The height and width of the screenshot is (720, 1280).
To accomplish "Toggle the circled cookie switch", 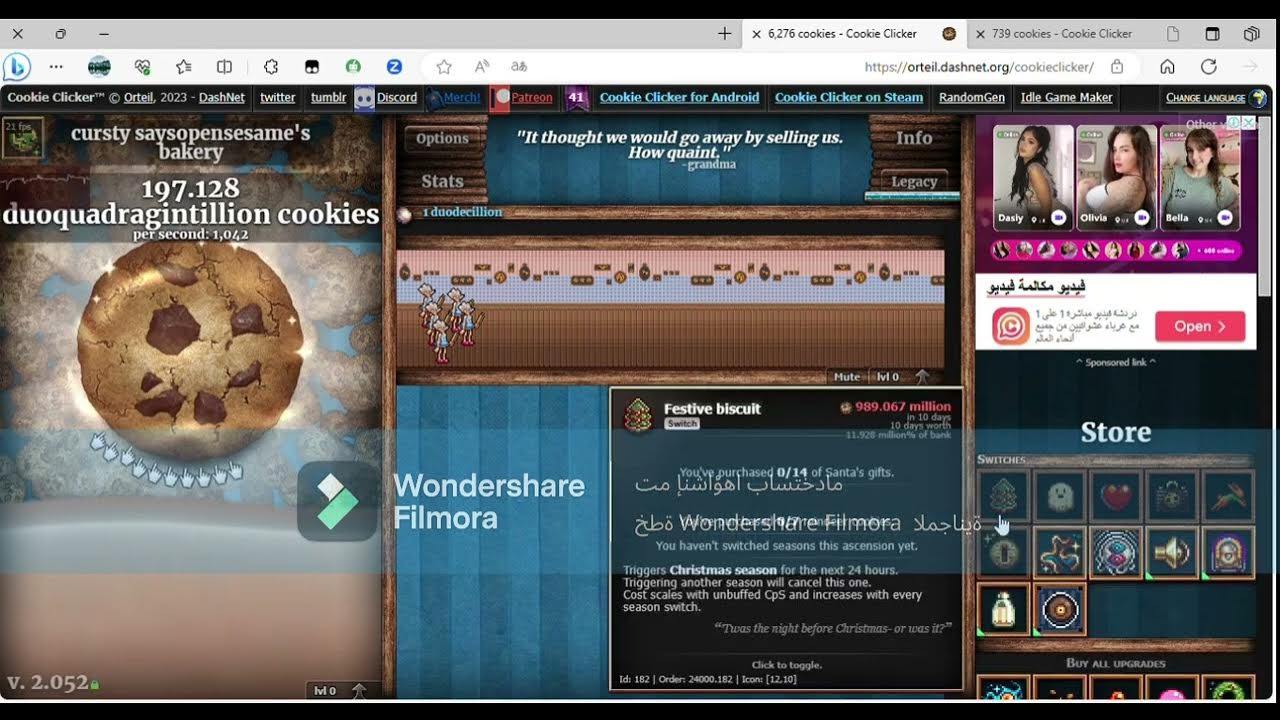I will (1059, 610).
